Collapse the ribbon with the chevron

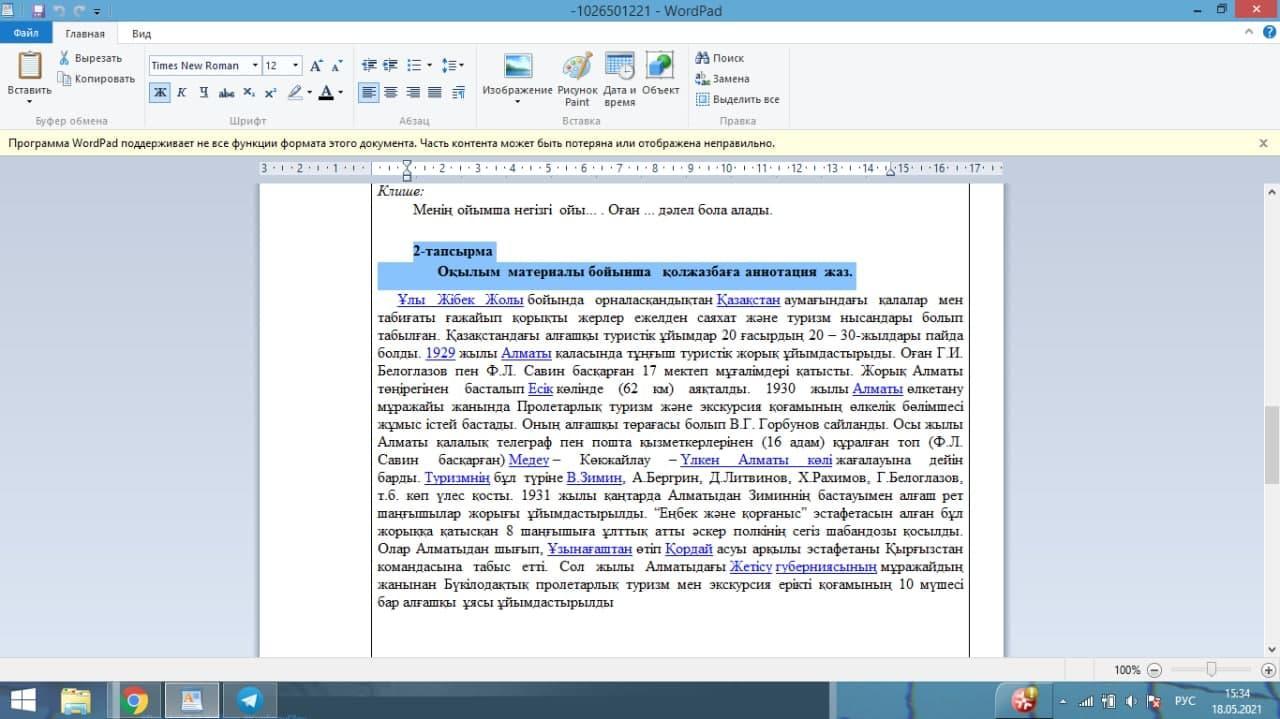tap(1249, 33)
